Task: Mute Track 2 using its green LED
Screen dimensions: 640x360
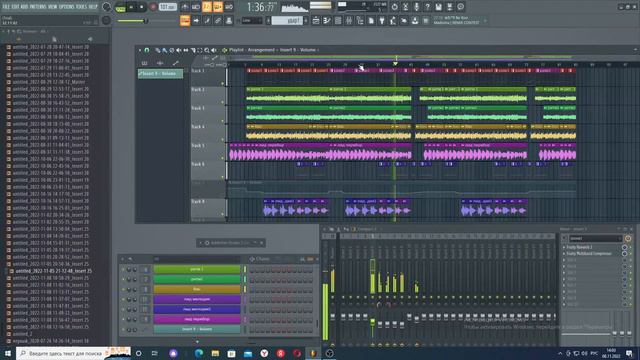Action: 223,102
